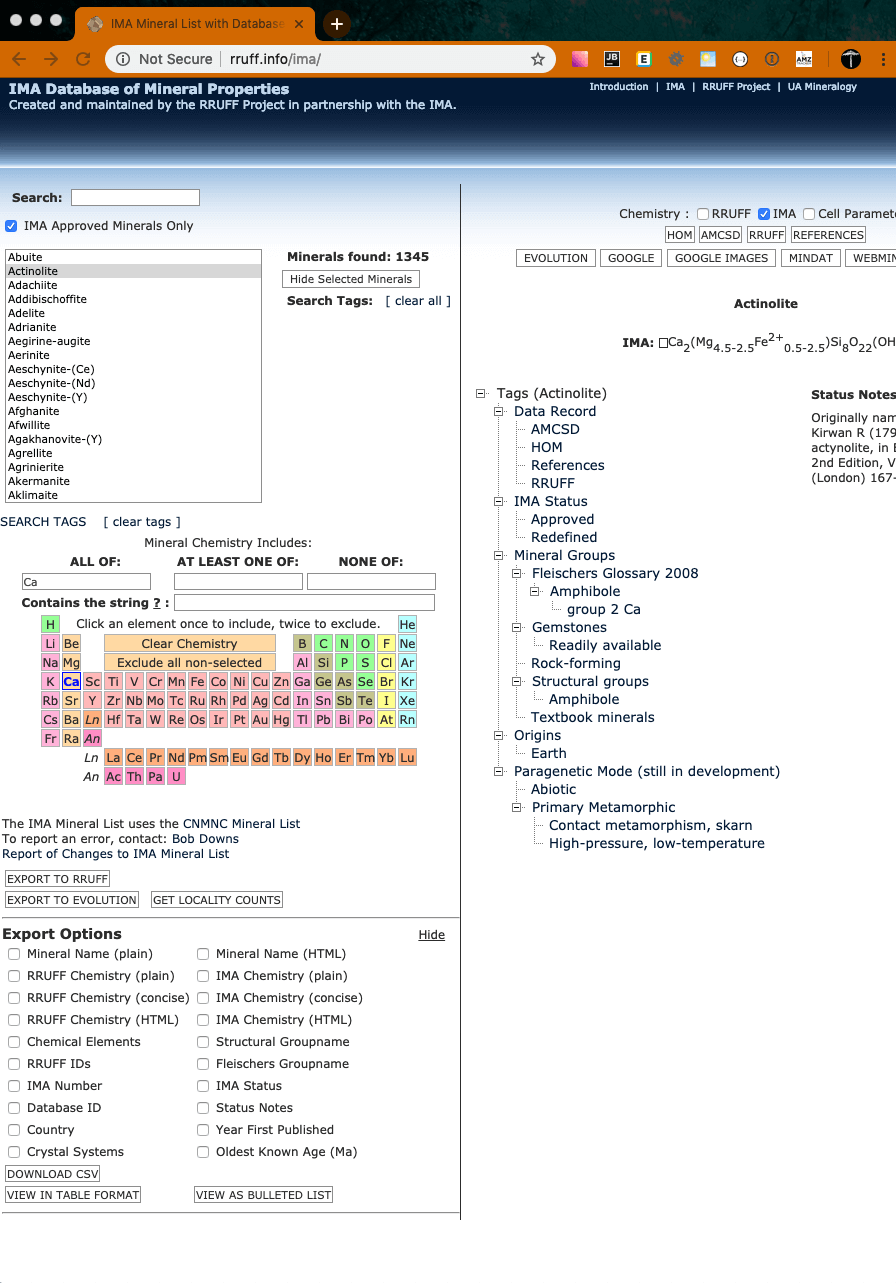Check Oldest Known Age (Ma) option

203,1152
